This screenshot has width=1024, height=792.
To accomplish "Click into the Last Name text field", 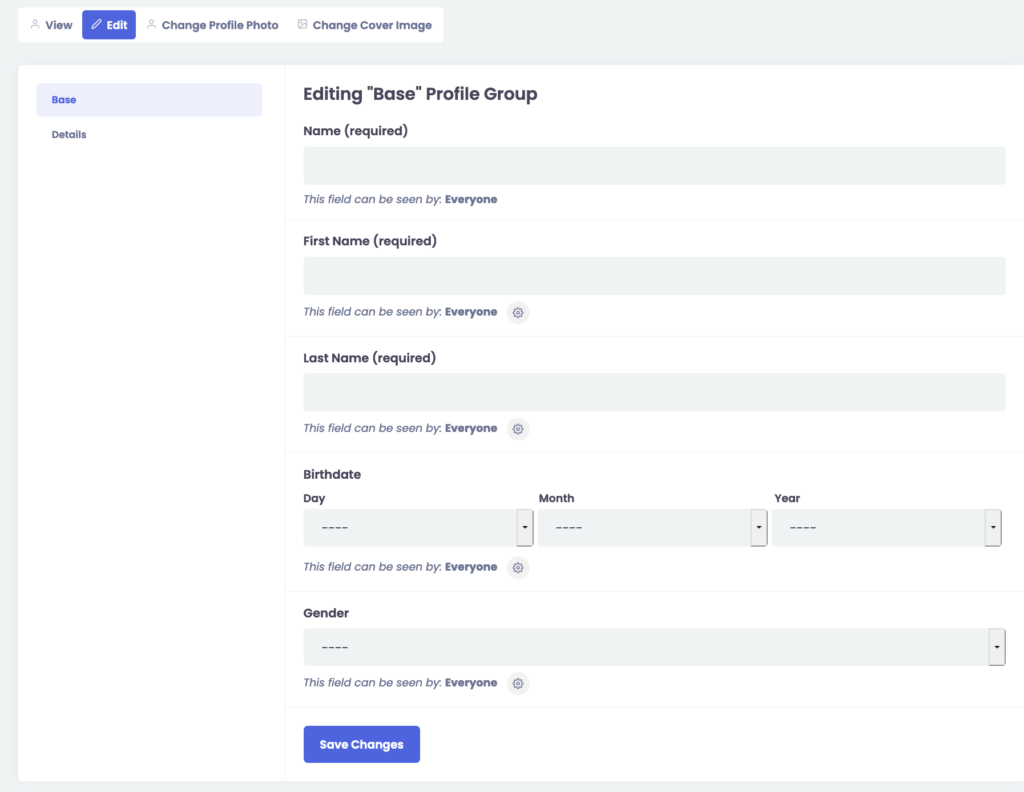I will (654, 392).
